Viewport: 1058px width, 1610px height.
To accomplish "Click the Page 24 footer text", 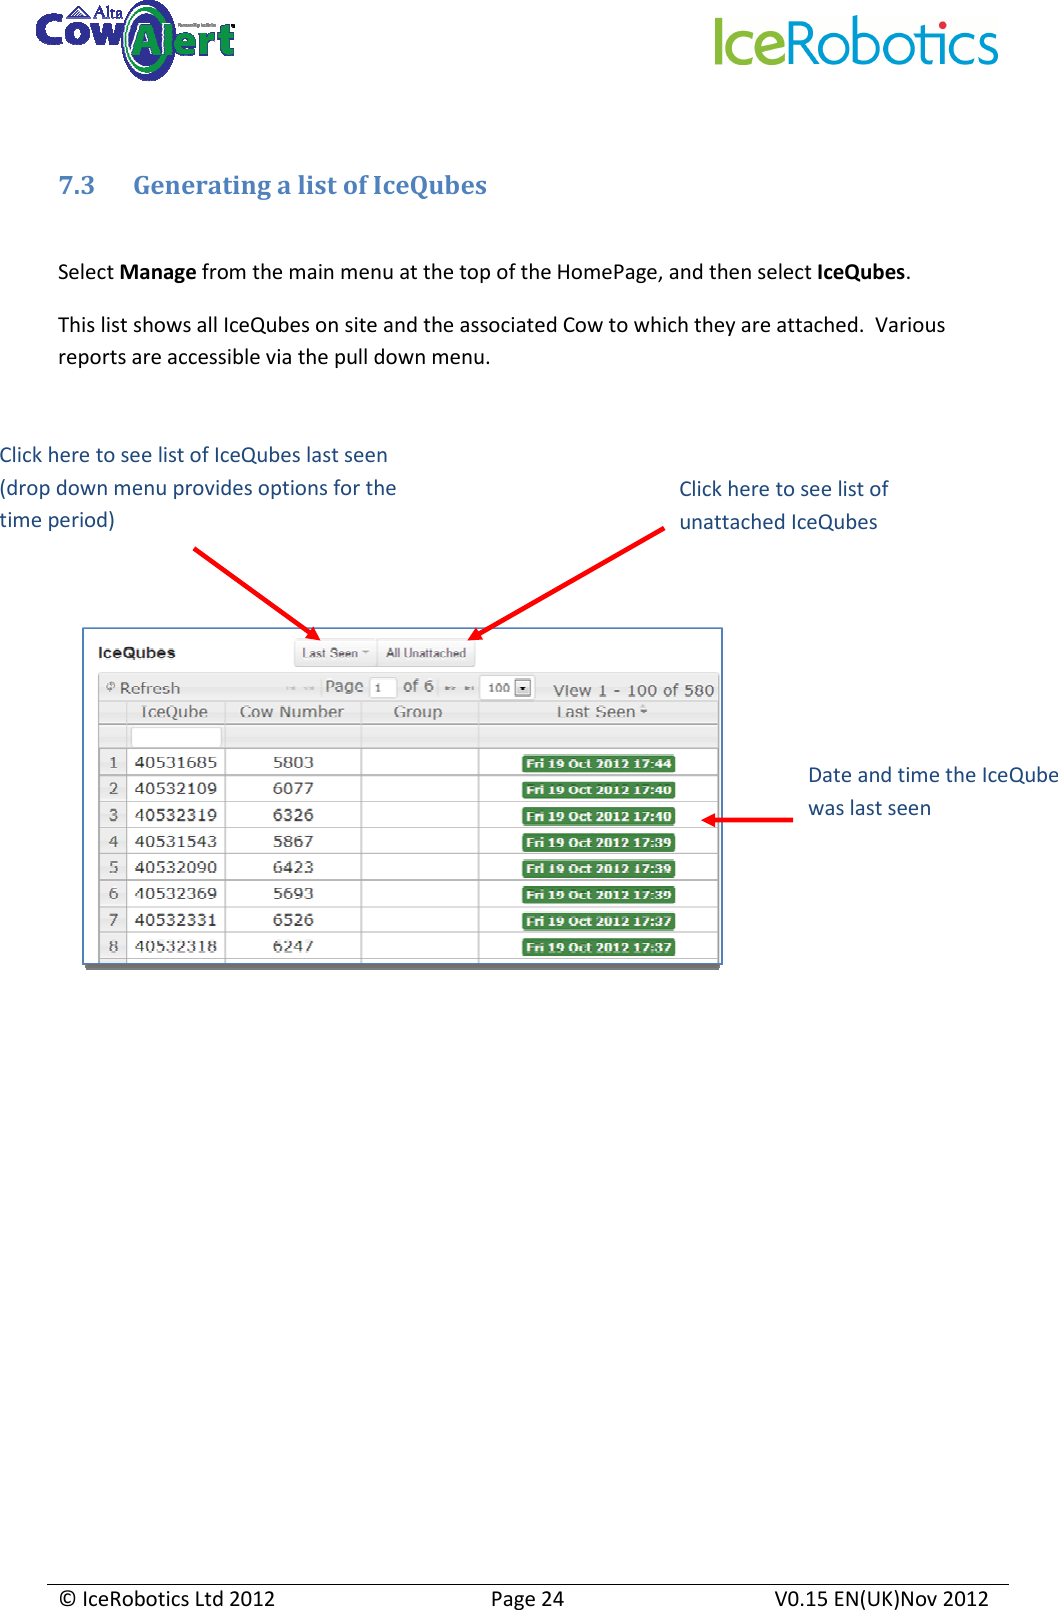I will 527,1598.
